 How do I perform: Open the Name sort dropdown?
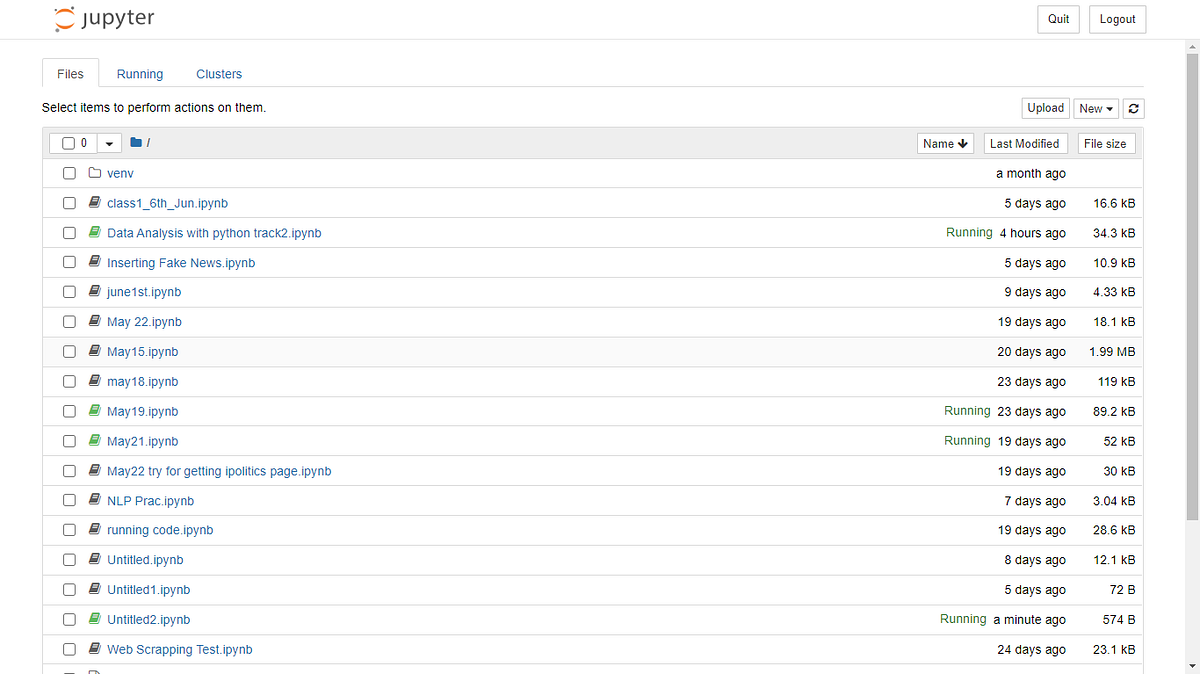(944, 143)
